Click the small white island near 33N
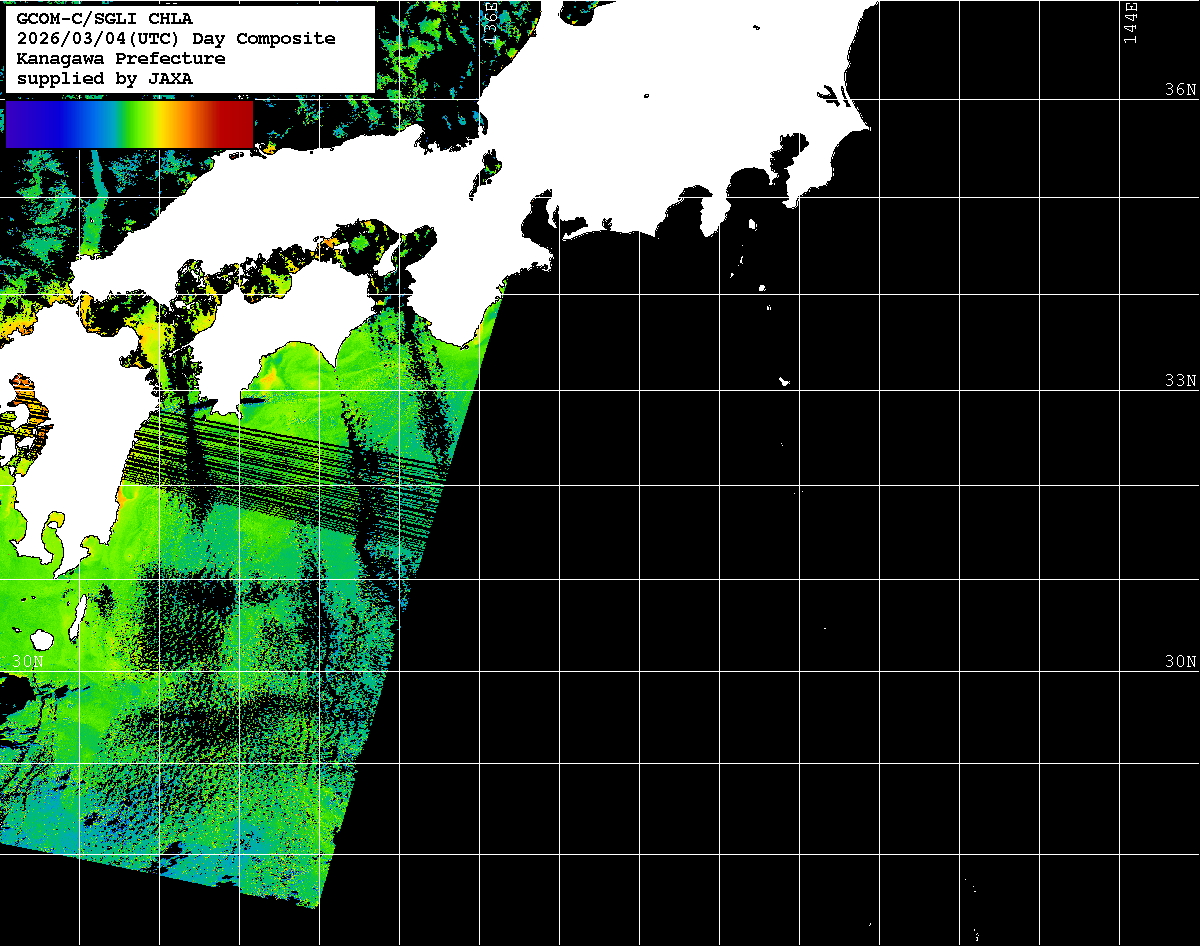This screenshot has height=946, width=1200. [784, 381]
